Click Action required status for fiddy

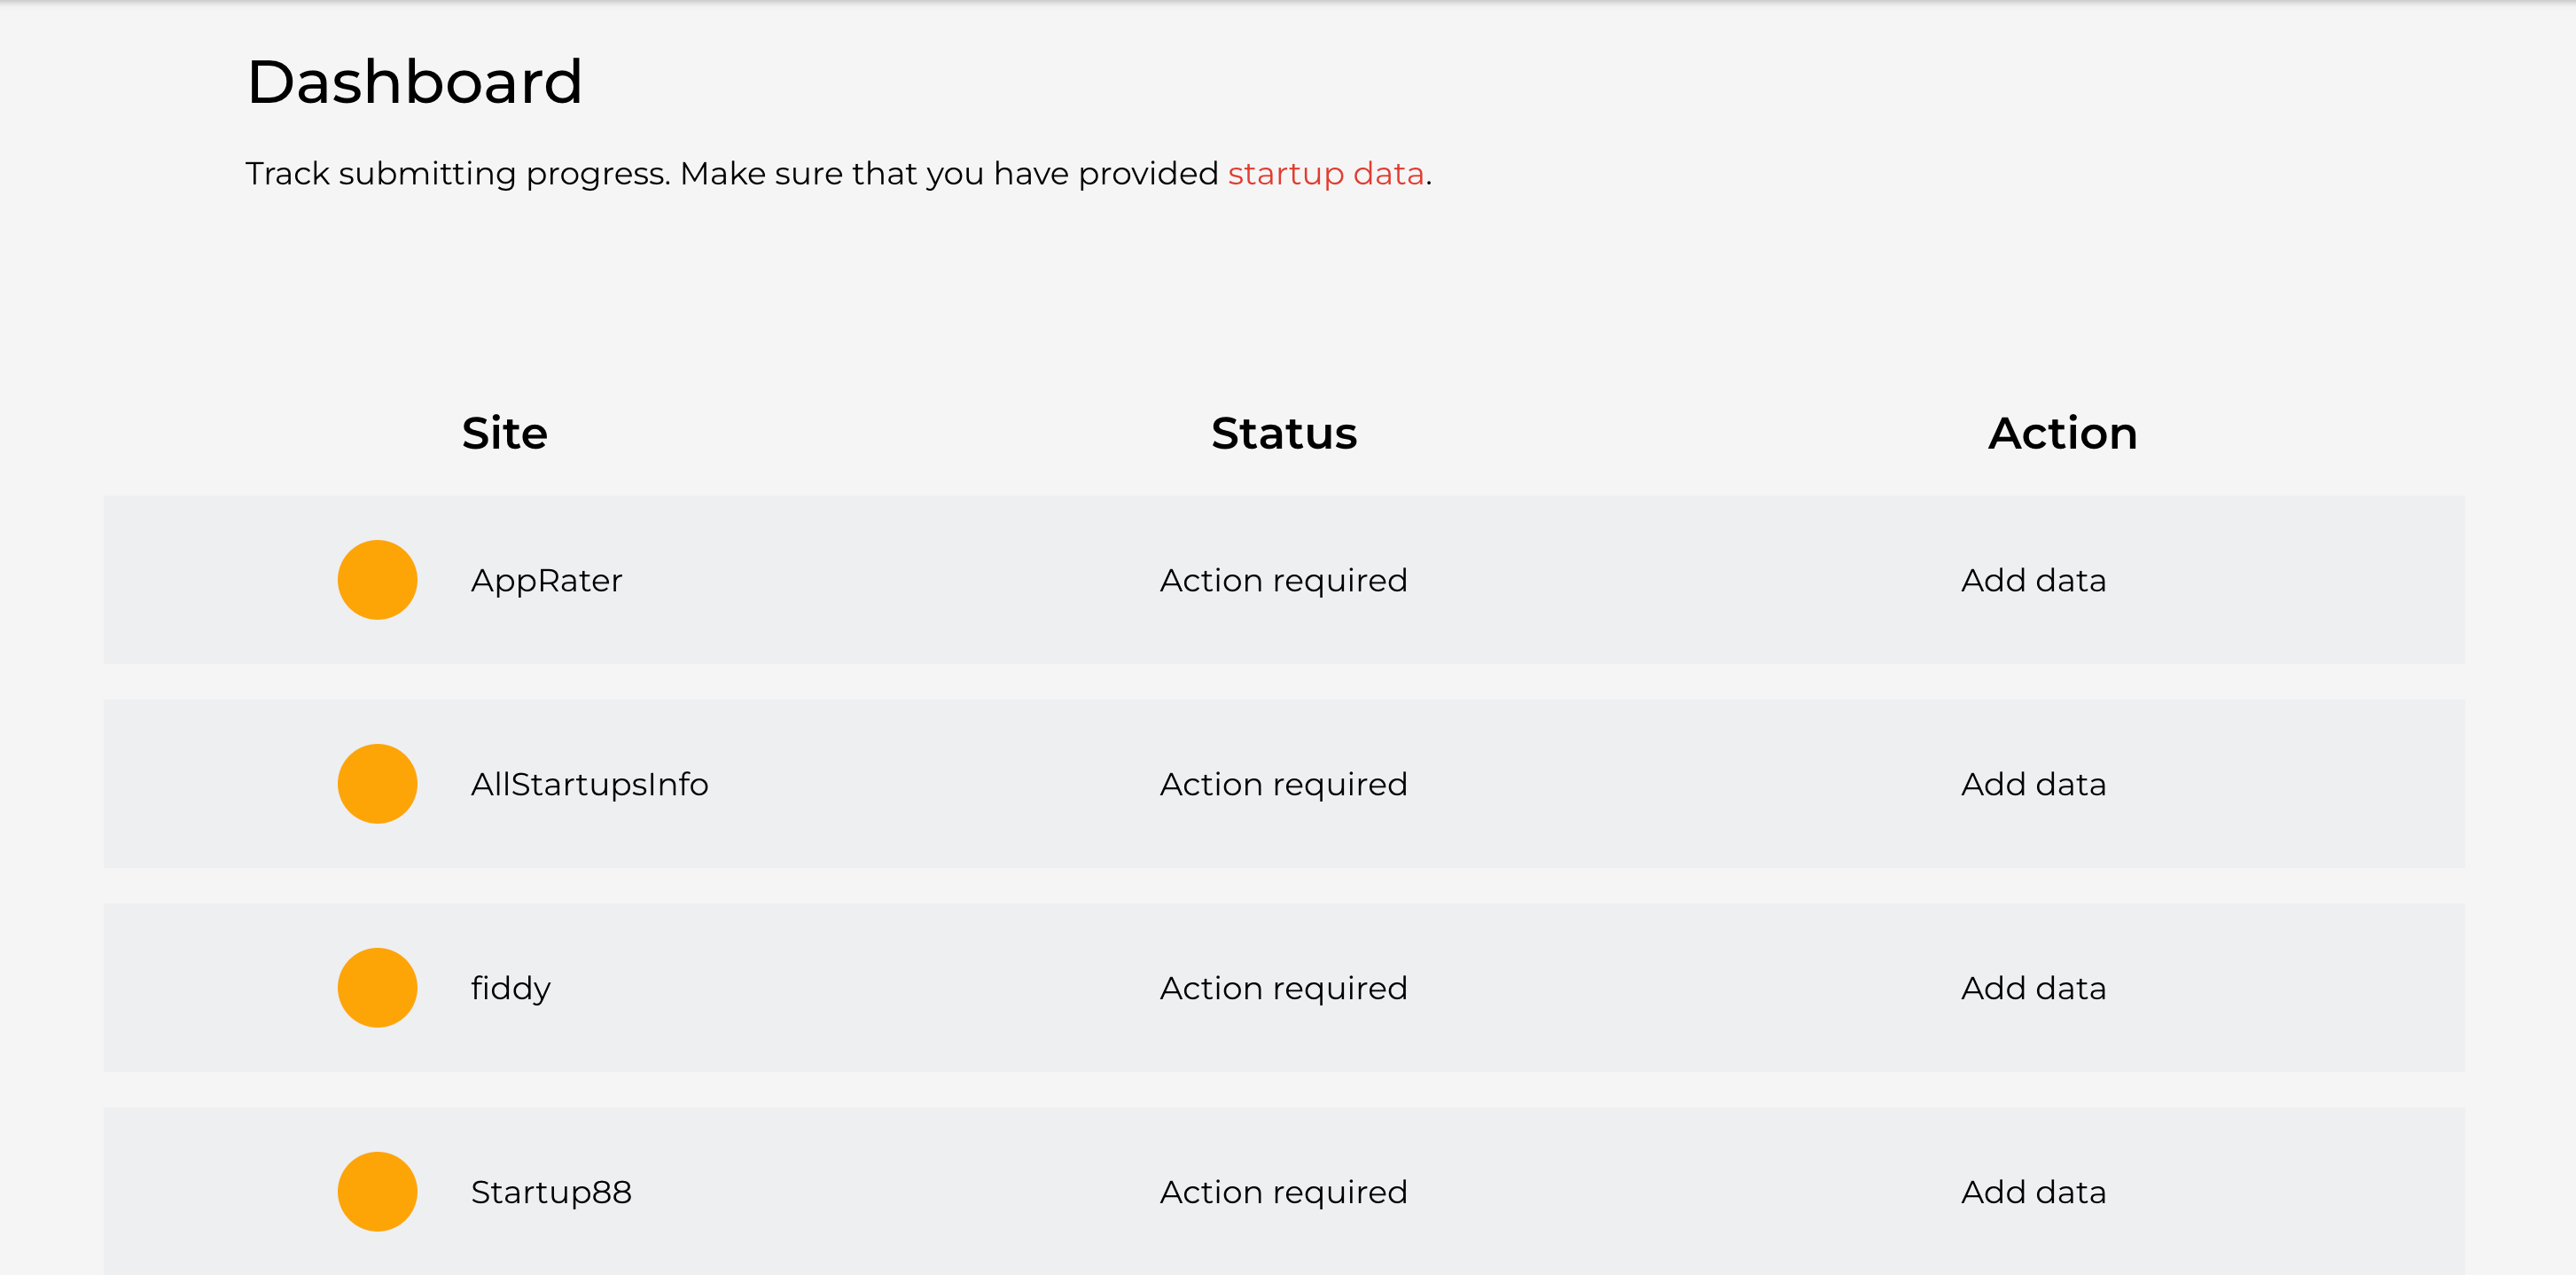(x=1283, y=989)
